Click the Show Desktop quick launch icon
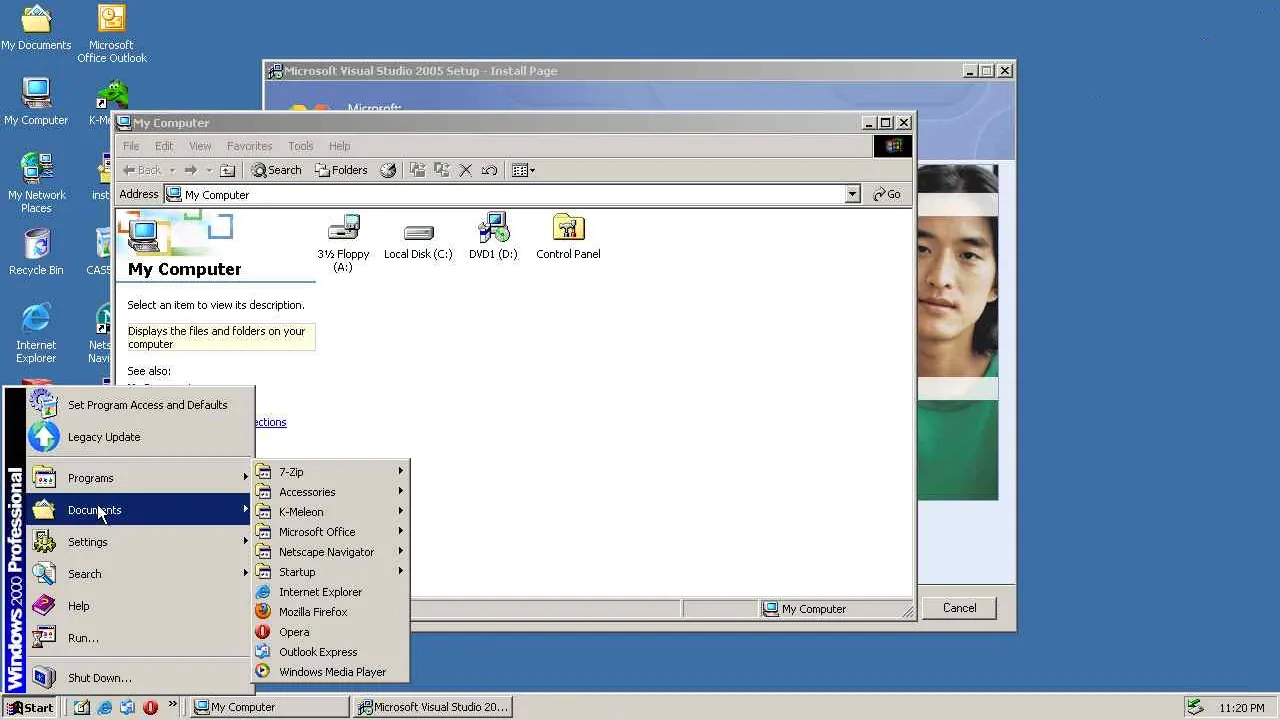The width and height of the screenshot is (1280, 720). click(x=82, y=707)
